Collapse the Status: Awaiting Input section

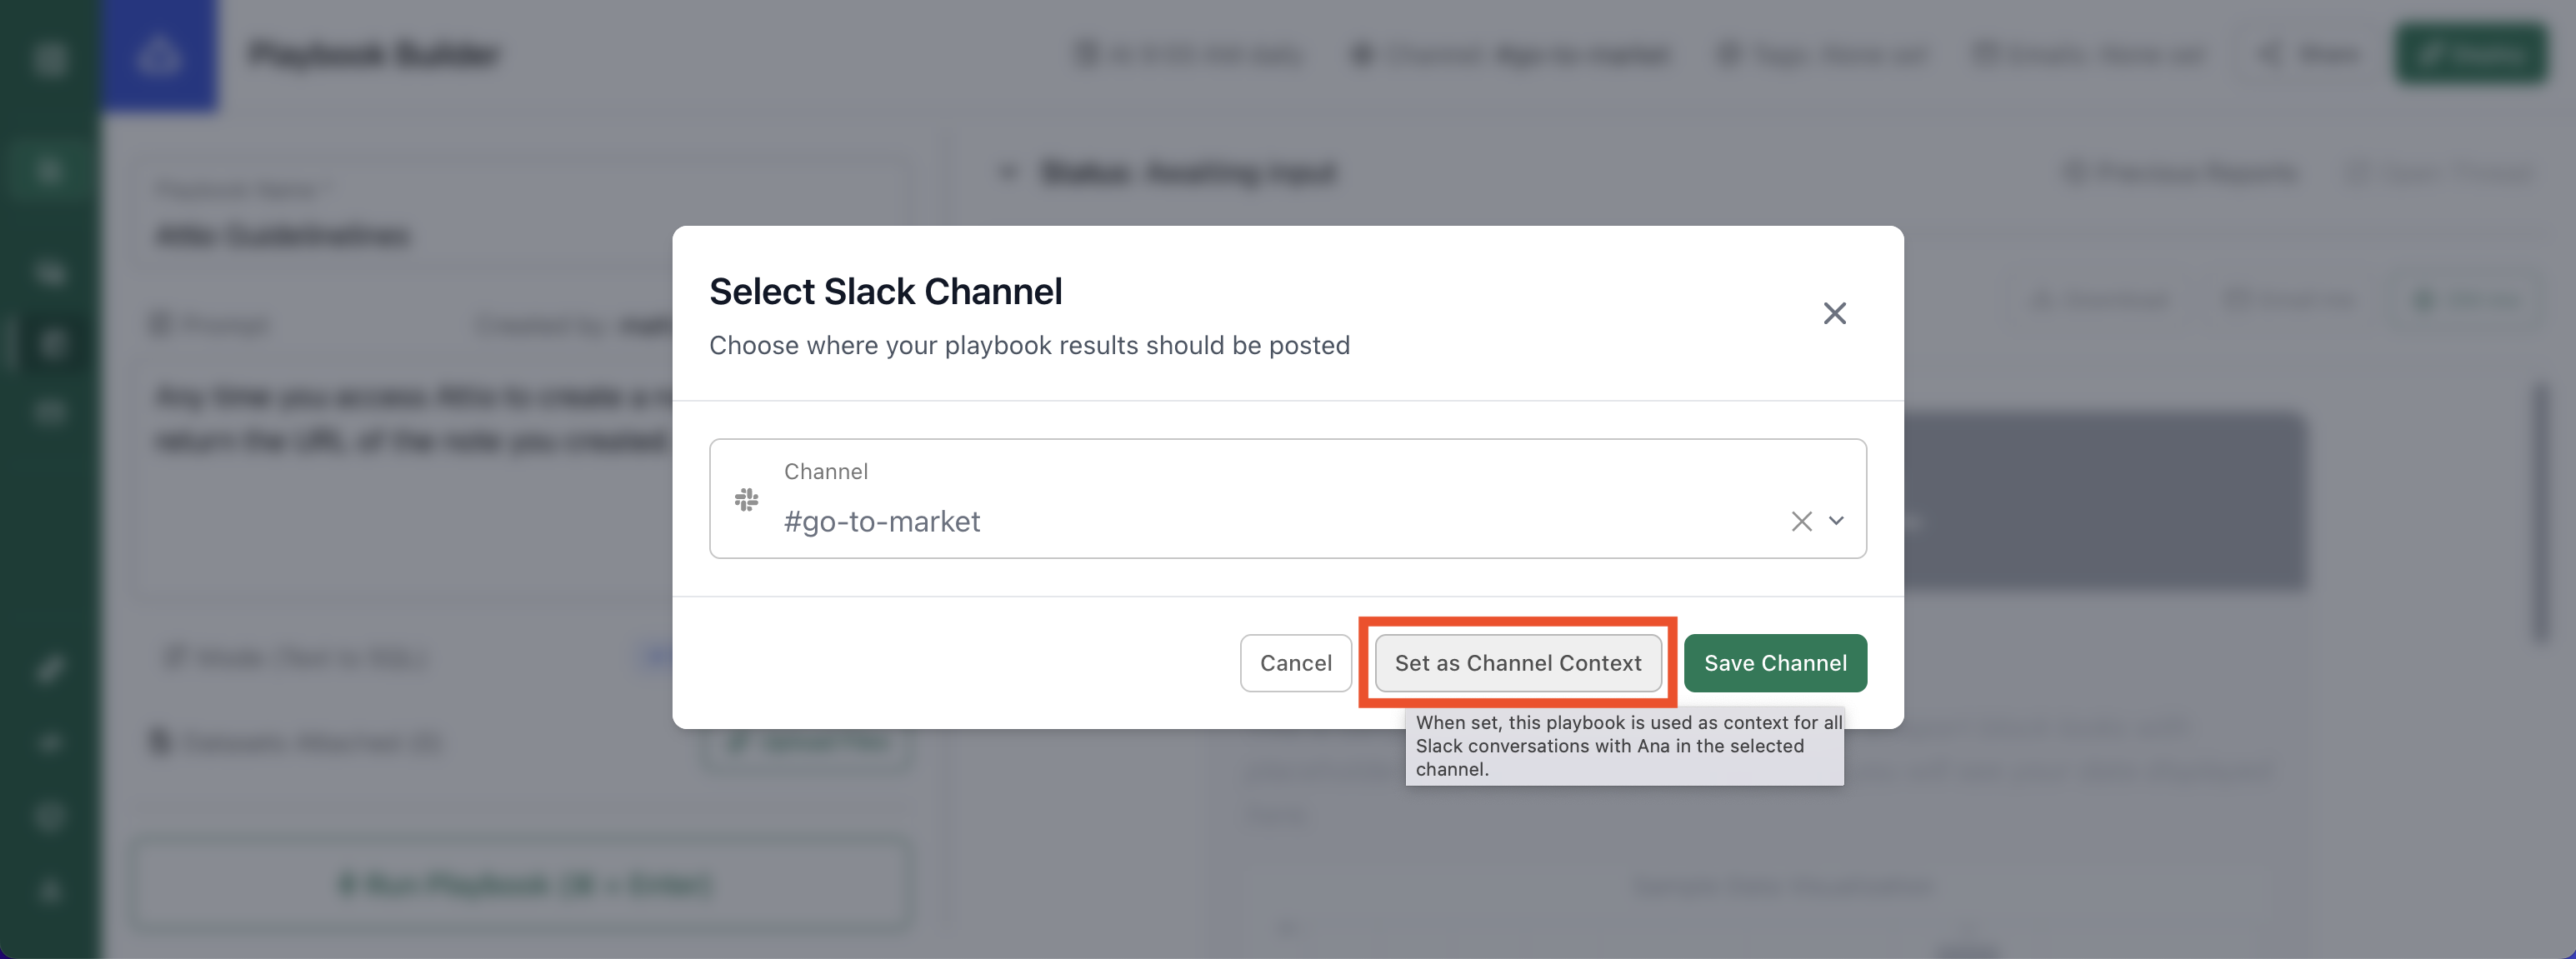tap(1006, 172)
